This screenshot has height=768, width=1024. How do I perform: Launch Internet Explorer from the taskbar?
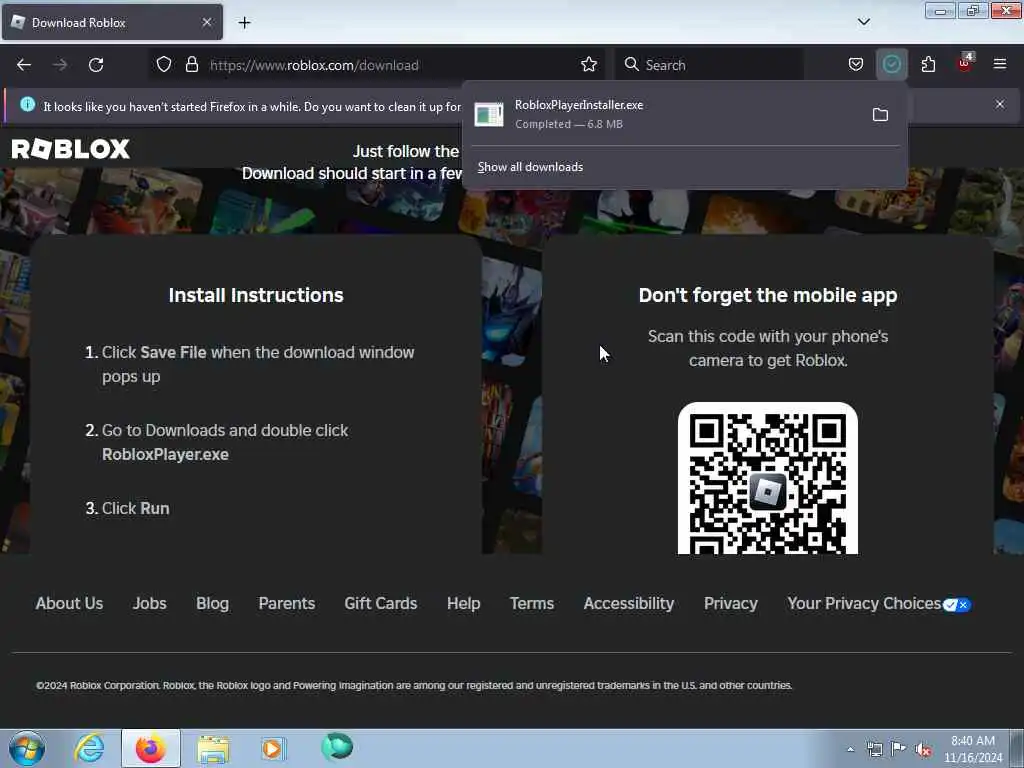89,748
